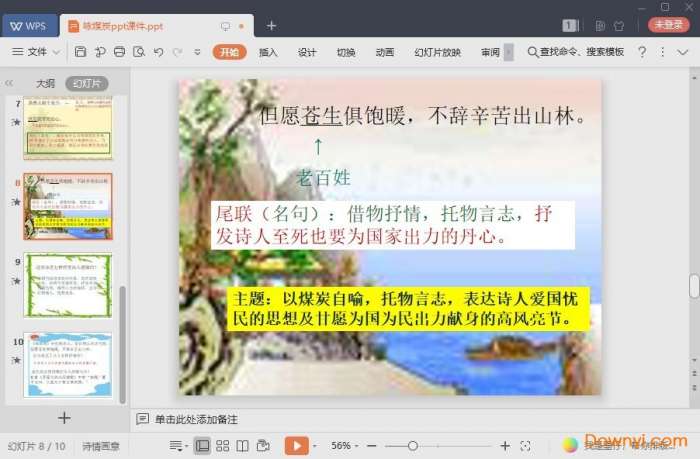This screenshot has height=459, width=700.
Task: Click the 诗情画意 theme label
Action: tap(101, 446)
